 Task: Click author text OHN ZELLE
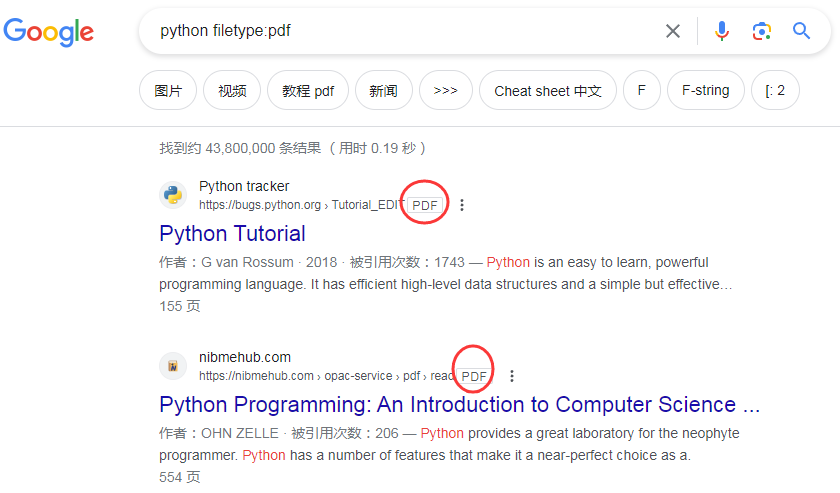click(240, 433)
